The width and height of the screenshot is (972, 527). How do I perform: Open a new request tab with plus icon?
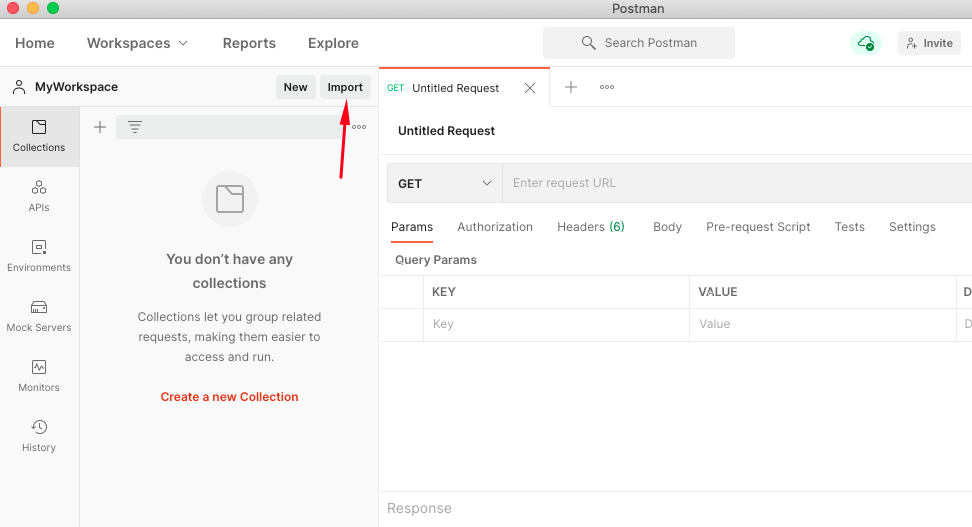coord(571,87)
